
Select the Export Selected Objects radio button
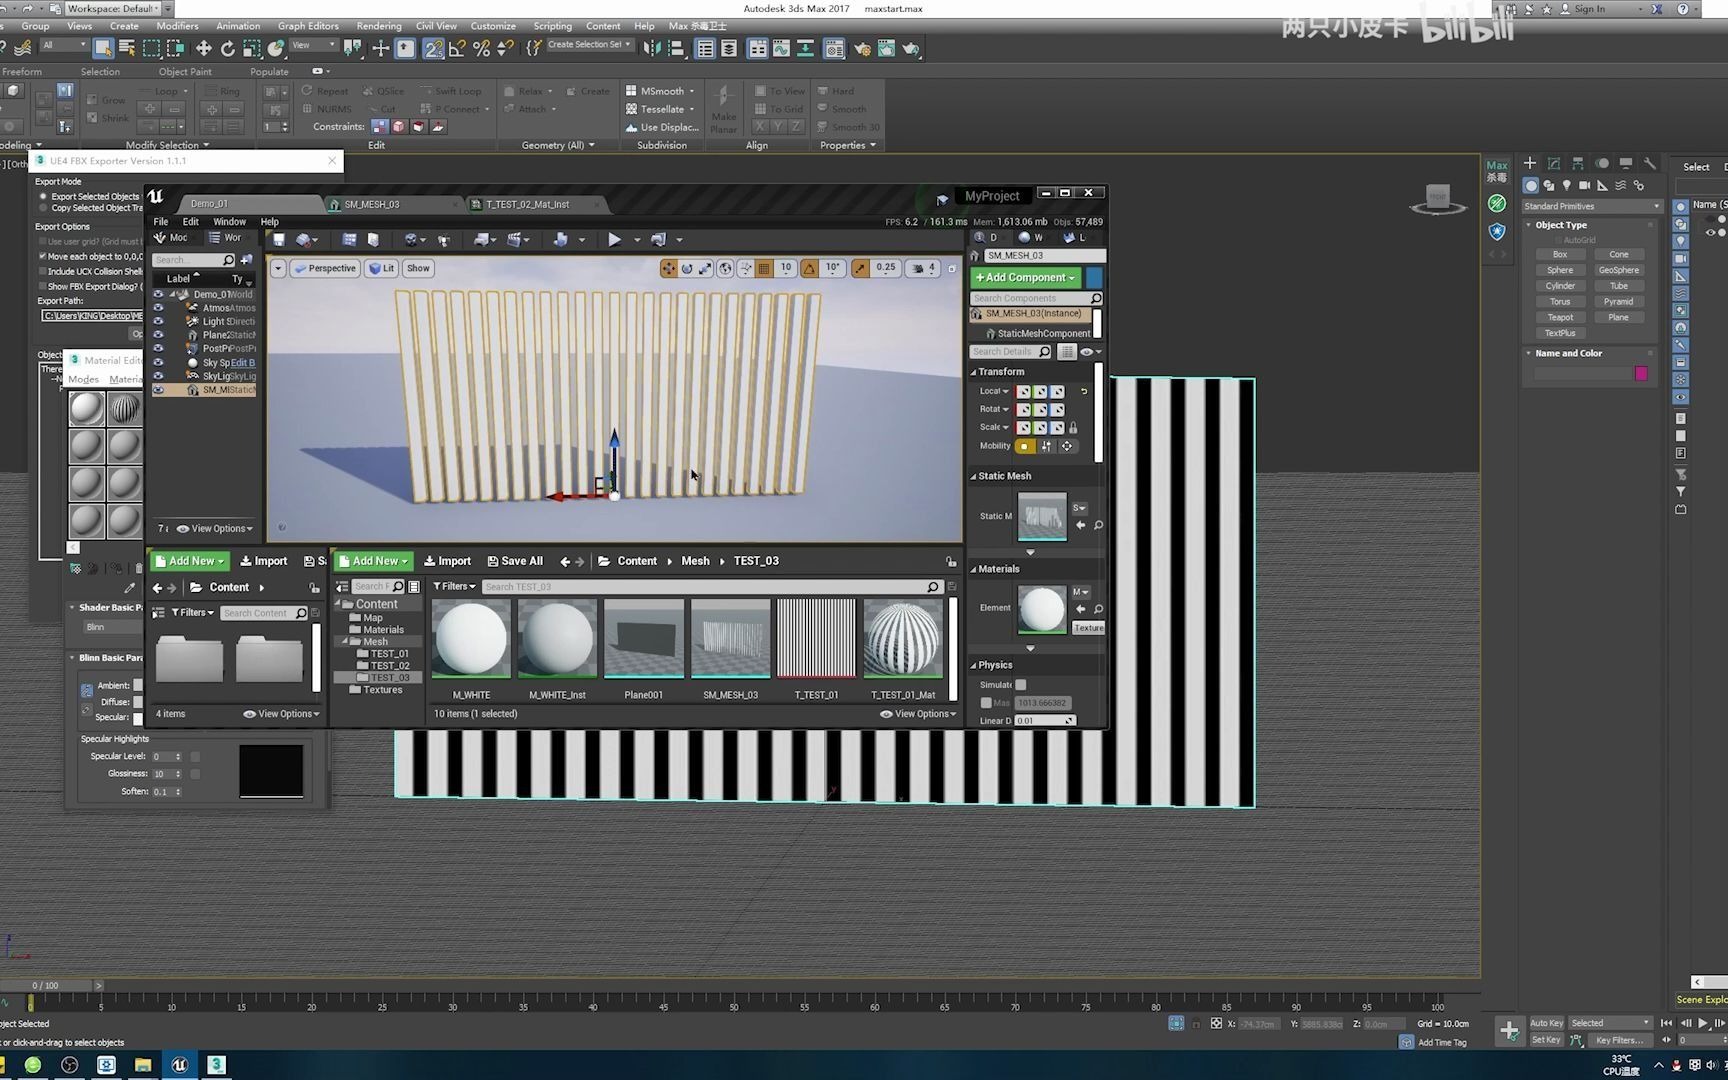[42, 196]
